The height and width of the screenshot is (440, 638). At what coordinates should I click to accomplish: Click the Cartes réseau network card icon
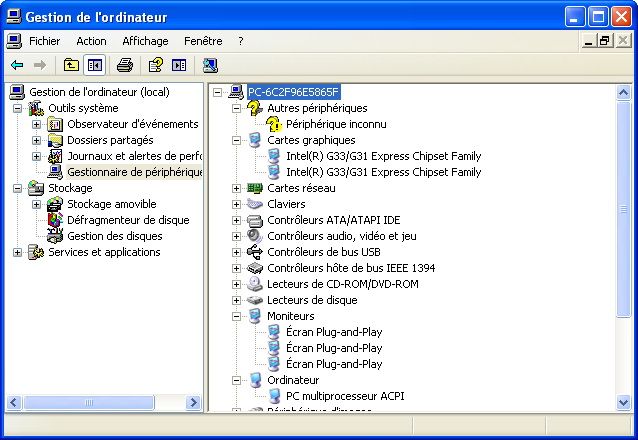pyautogui.click(x=255, y=188)
